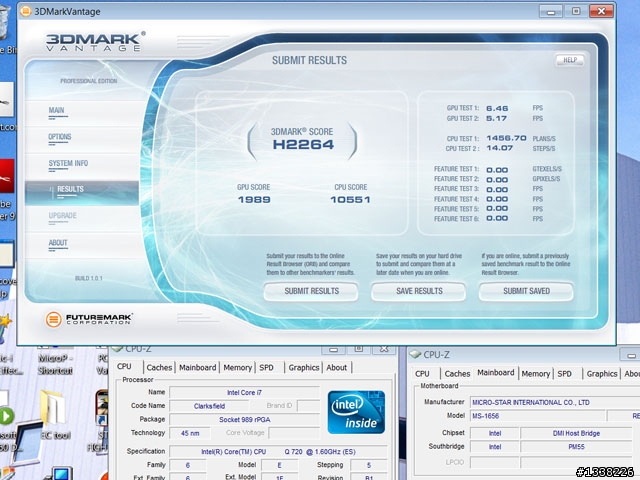
Task: Click the Futuremark Corporation logo icon
Action: pos(53,319)
